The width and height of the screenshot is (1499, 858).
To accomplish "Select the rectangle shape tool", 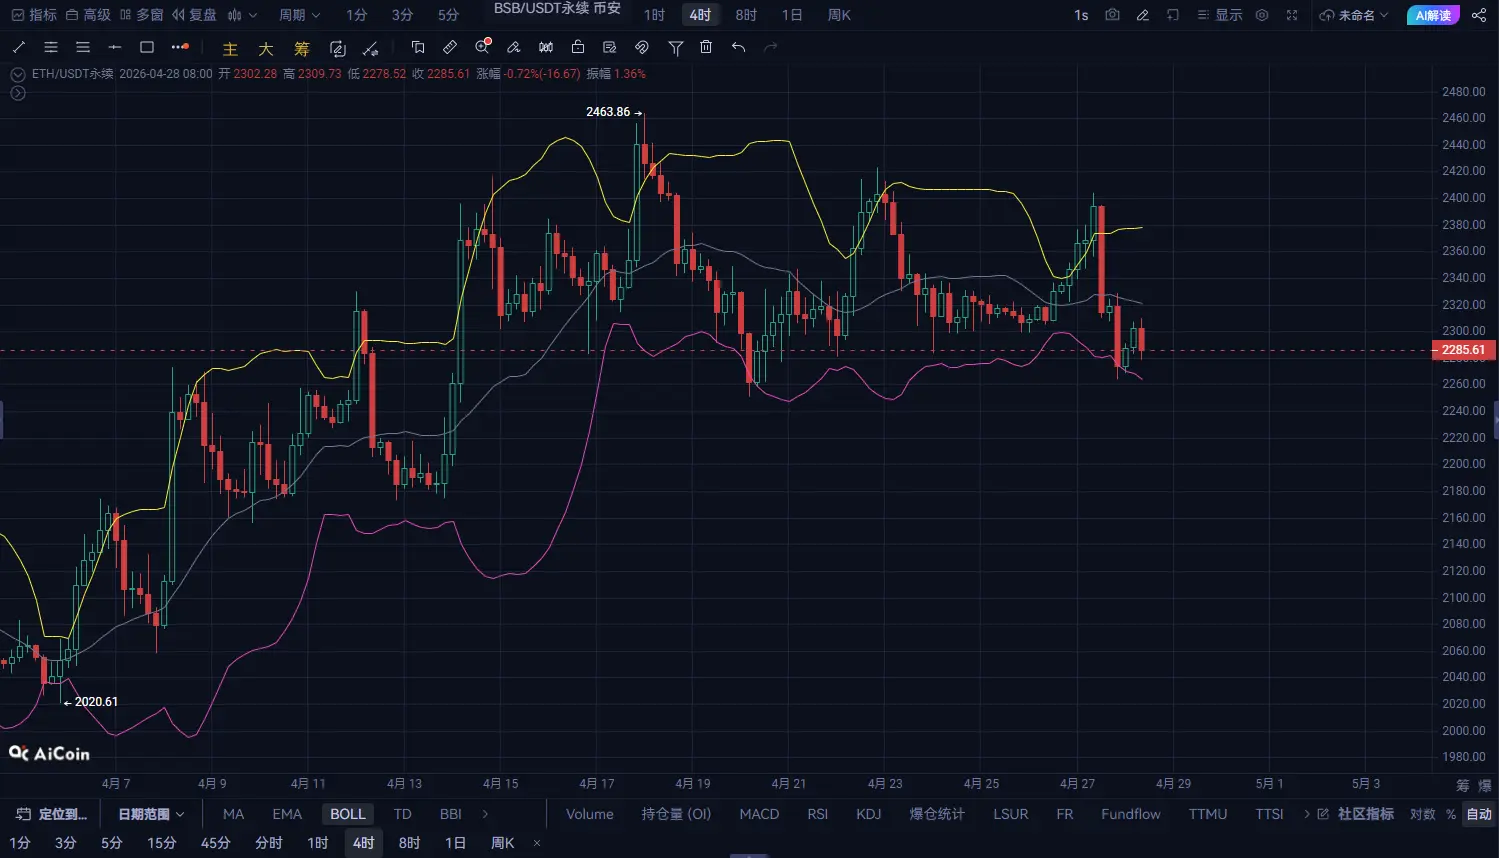I will tap(147, 47).
